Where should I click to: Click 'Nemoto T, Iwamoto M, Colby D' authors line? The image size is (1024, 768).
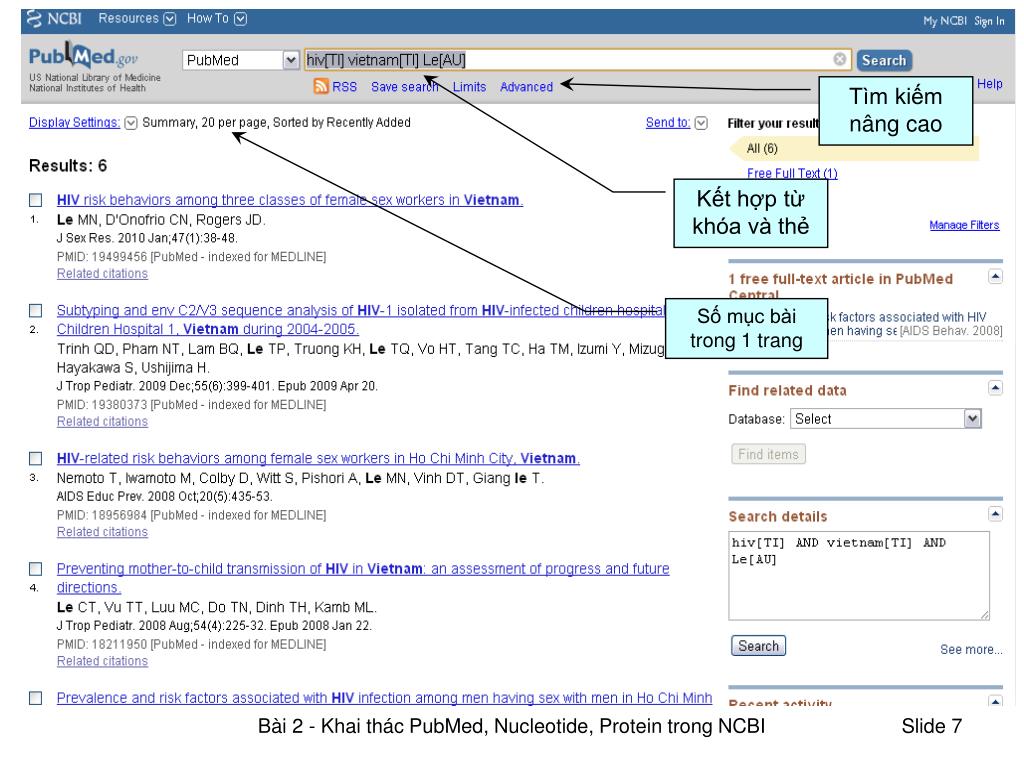(300, 478)
